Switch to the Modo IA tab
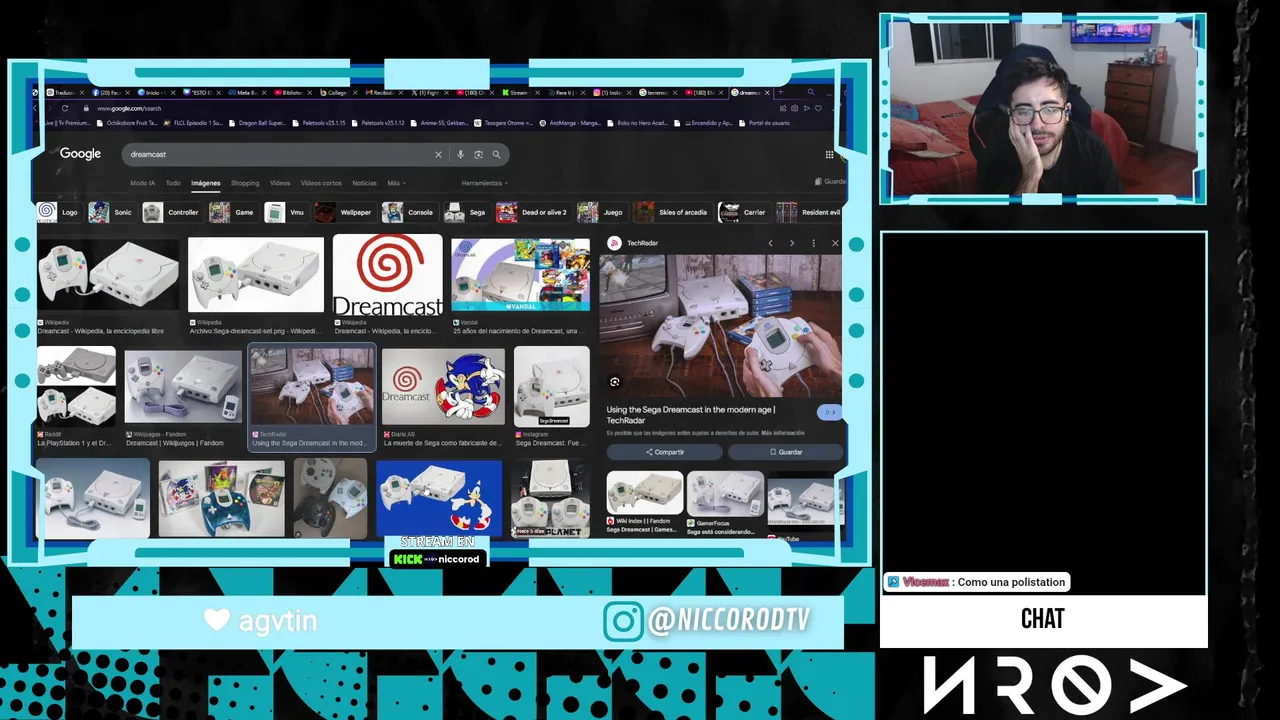 coord(143,183)
